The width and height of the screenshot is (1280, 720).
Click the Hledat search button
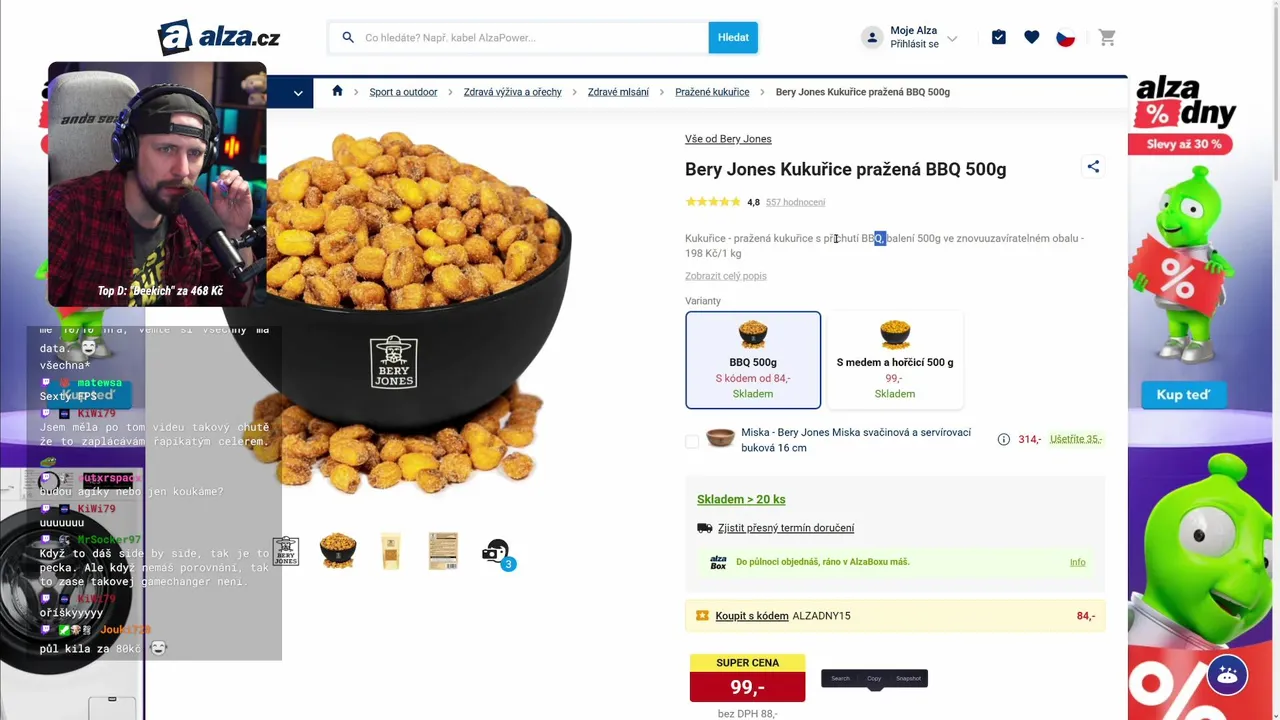pyautogui.click(x=733, y=38)
